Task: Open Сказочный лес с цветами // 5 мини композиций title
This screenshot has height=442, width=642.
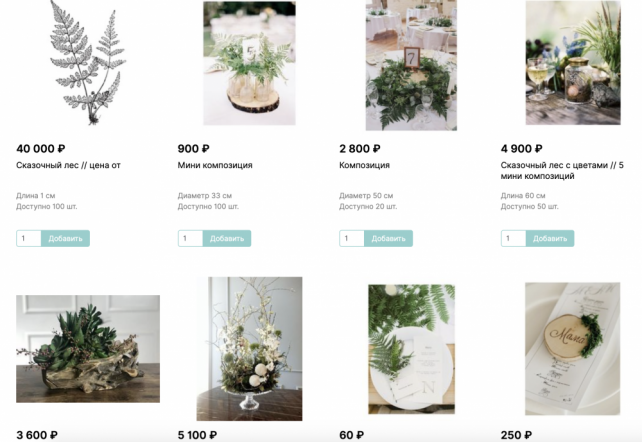Action: tap(562, 171)
